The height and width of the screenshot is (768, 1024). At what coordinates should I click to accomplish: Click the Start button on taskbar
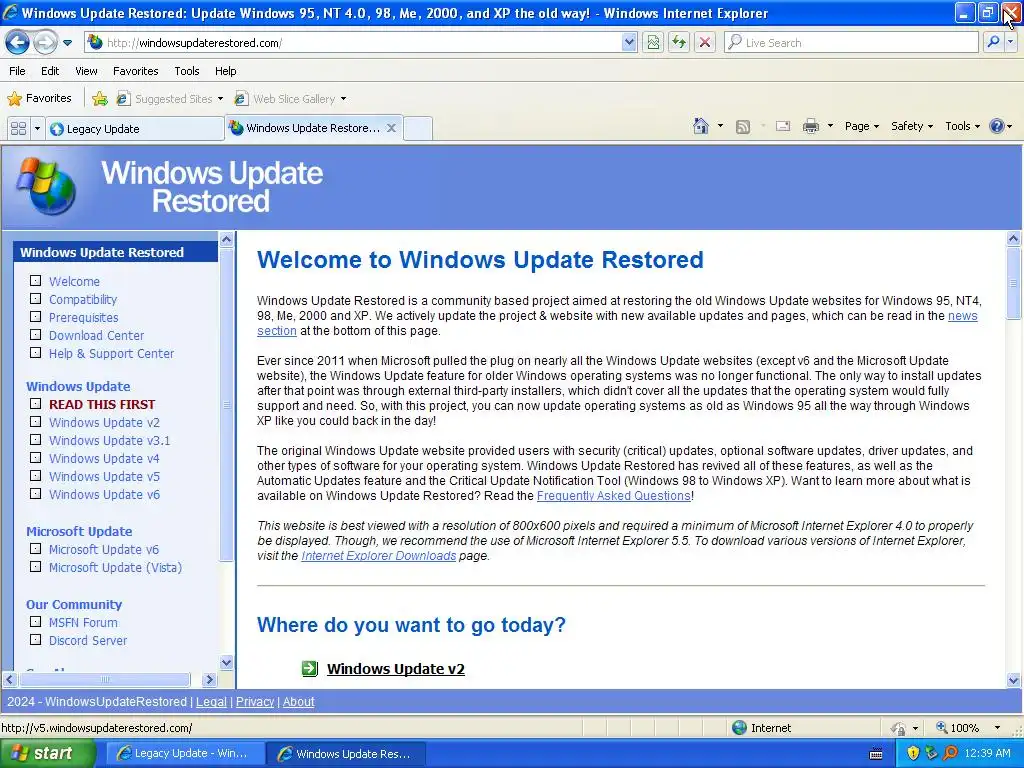point(46,753)
